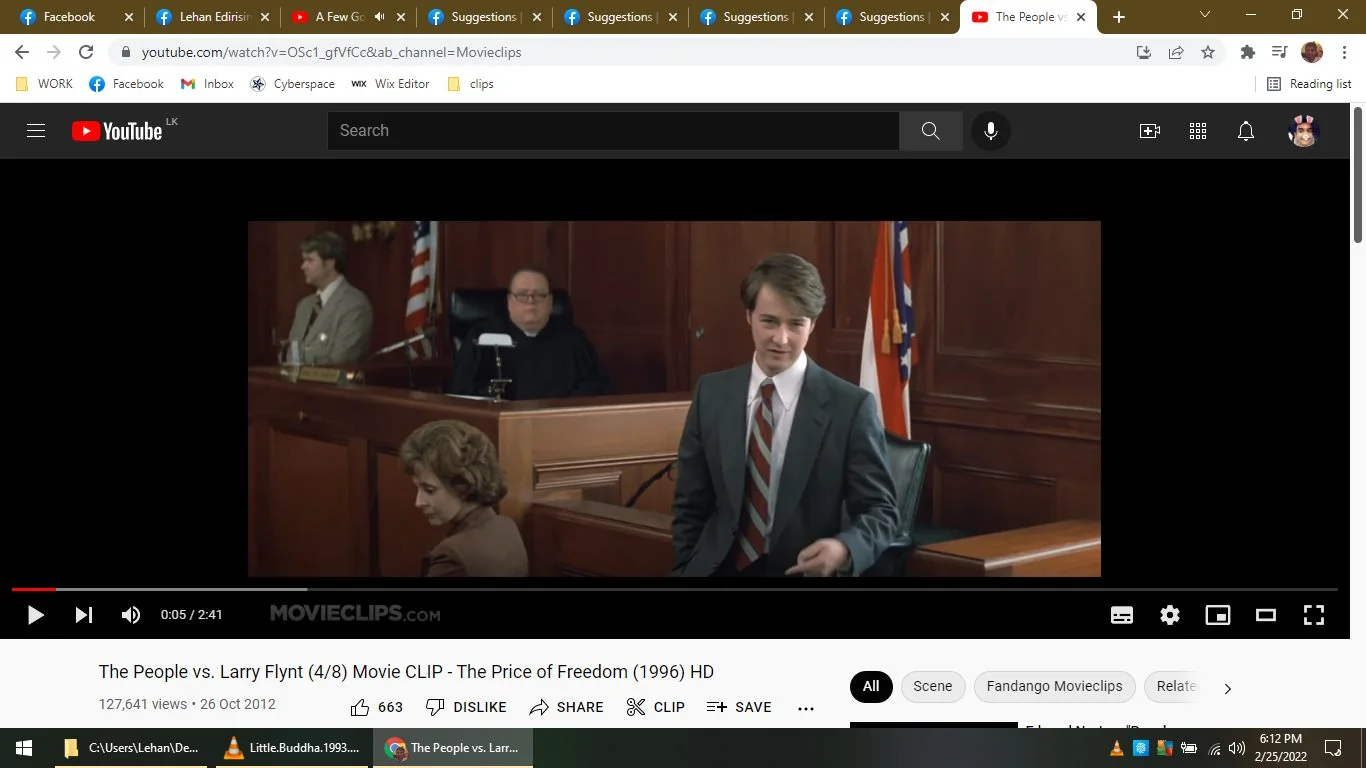Open video player settings gear

[x=1170, y=615]
